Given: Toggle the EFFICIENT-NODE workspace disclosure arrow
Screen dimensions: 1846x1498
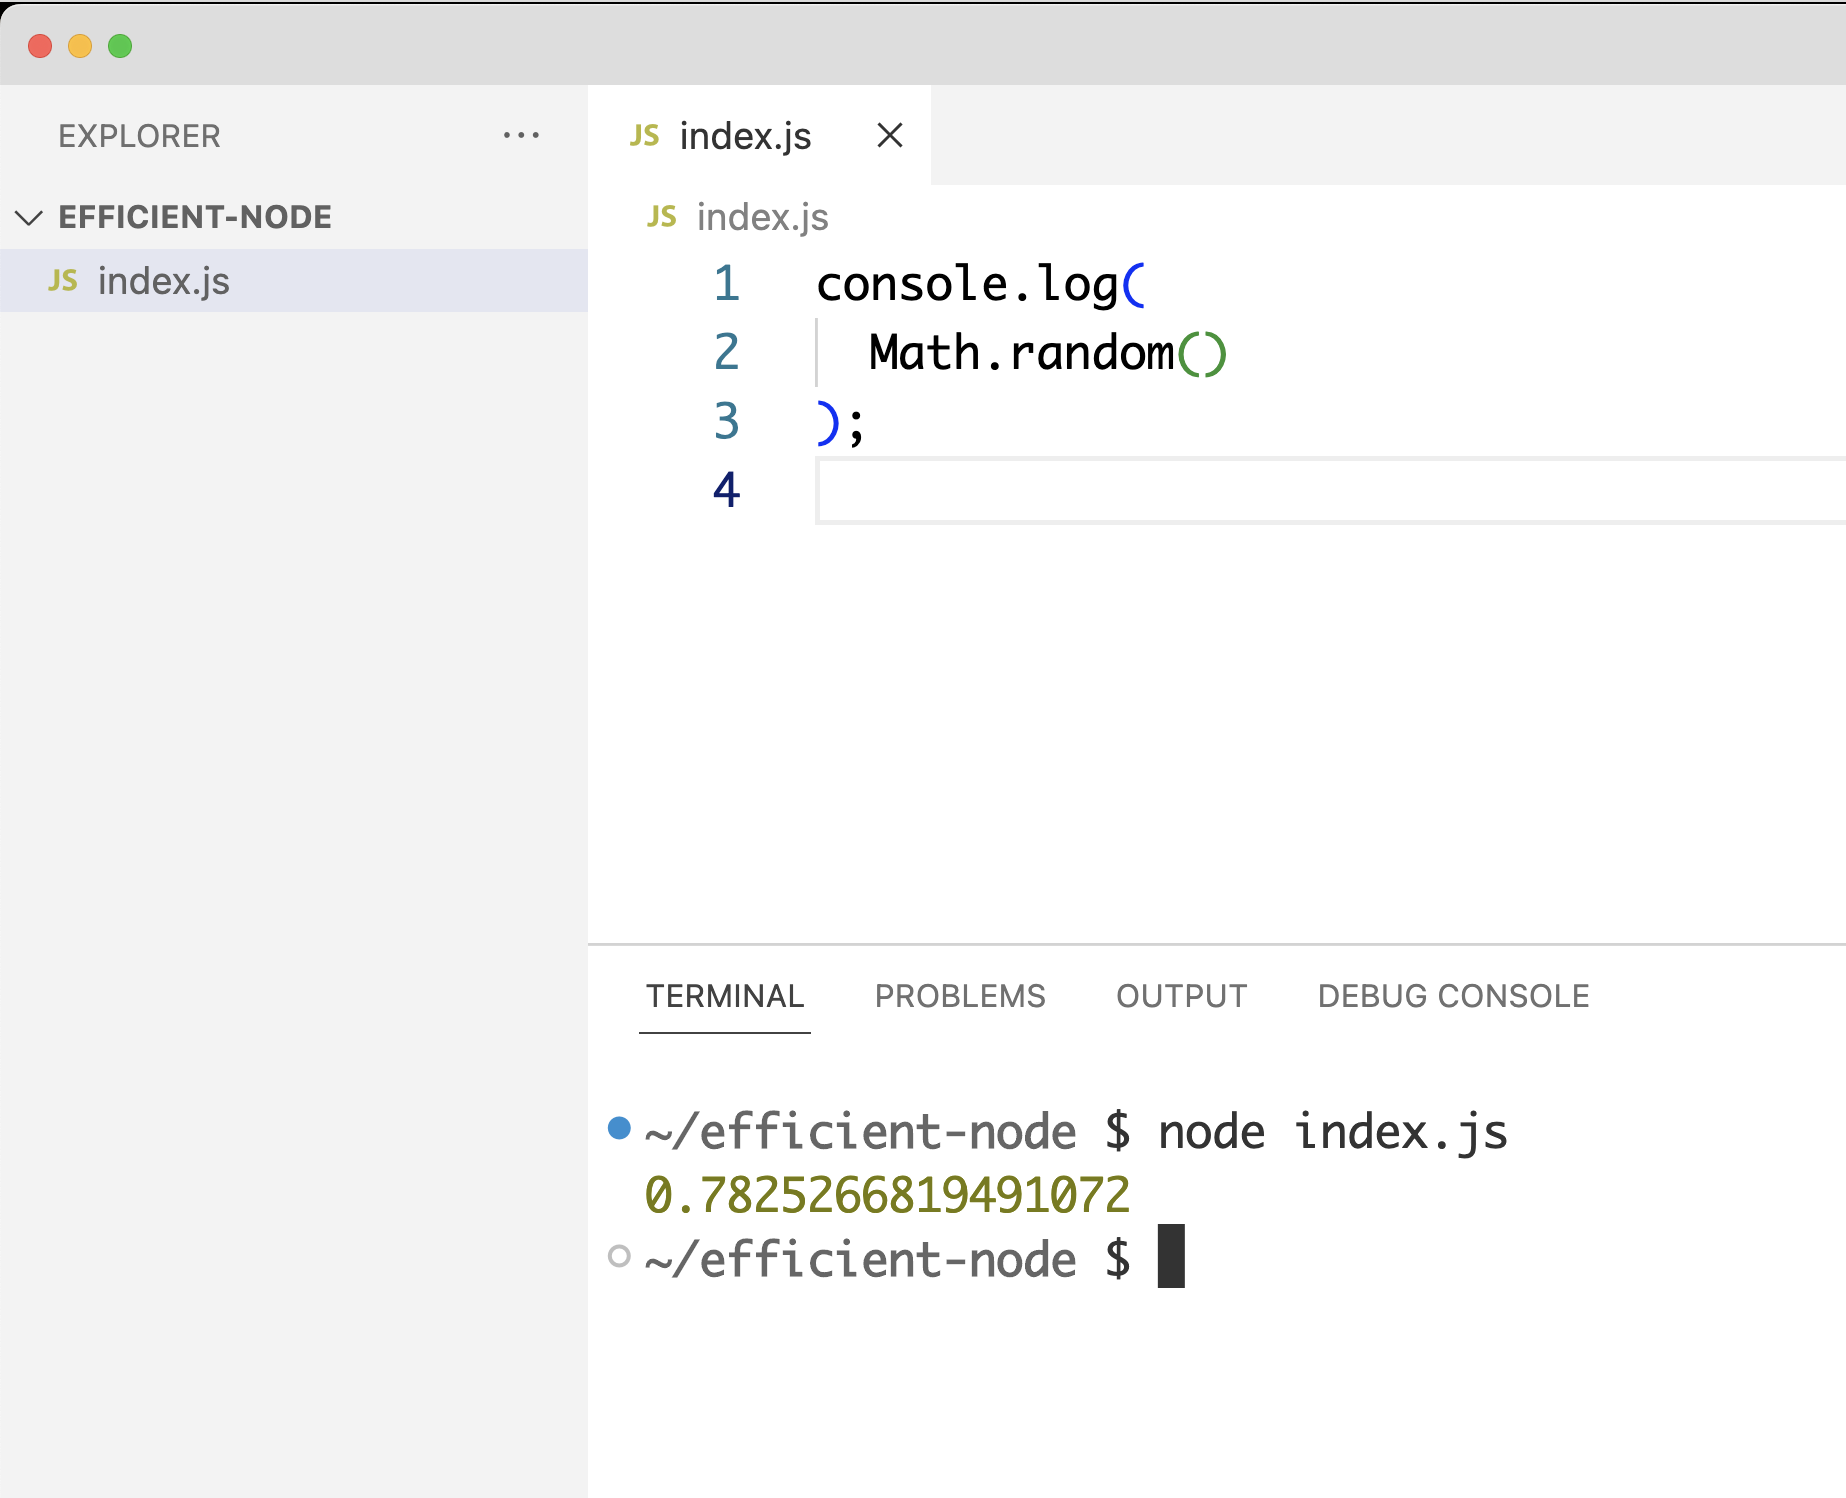Looking at the screenshot, I should (x=29, y=217).
